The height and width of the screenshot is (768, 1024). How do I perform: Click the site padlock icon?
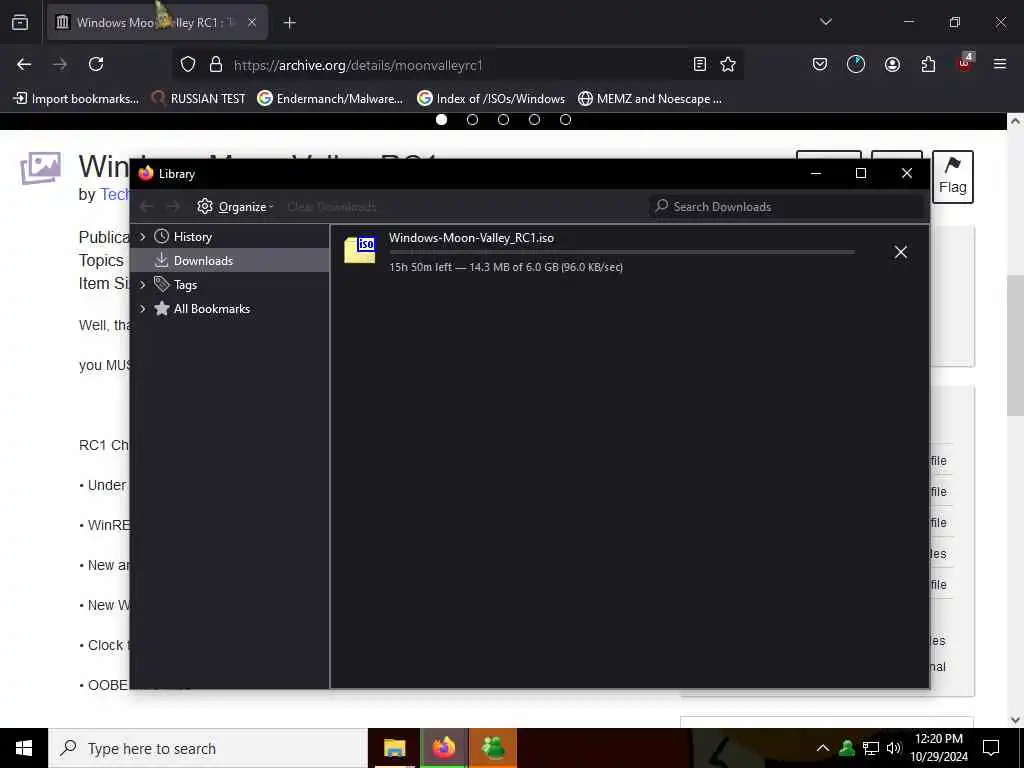(216, 64)
